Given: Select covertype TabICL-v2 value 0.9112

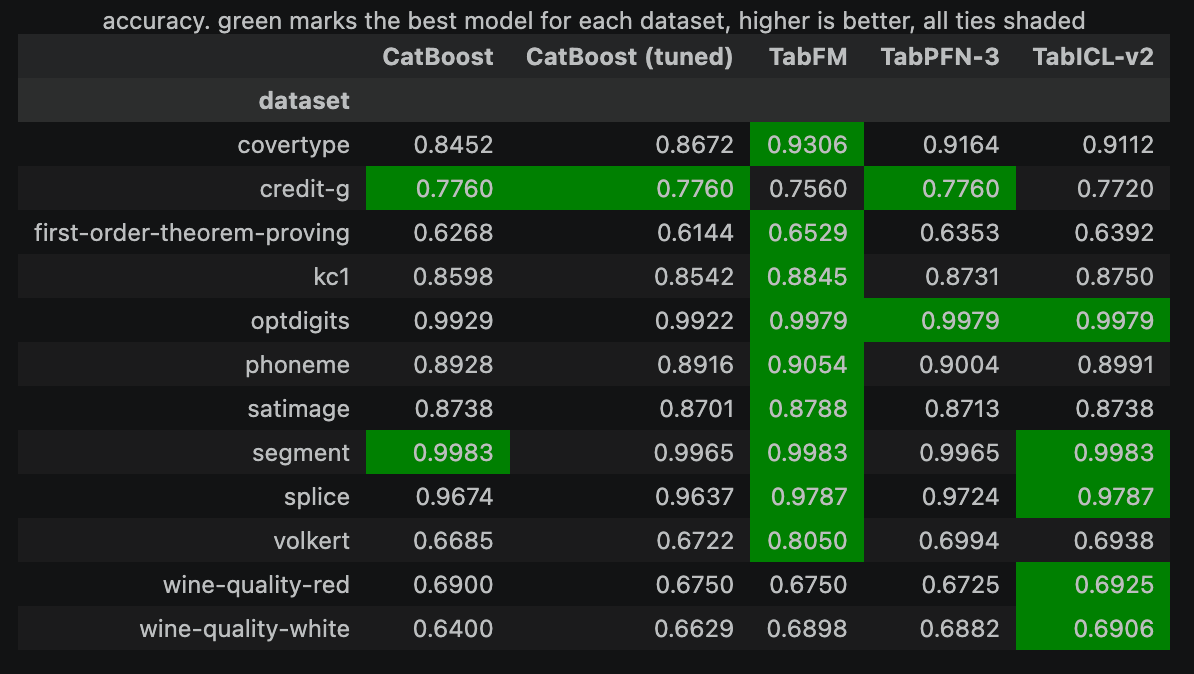Looking at the screenshot, I should pyautogui.click(x=1118, y=145).
